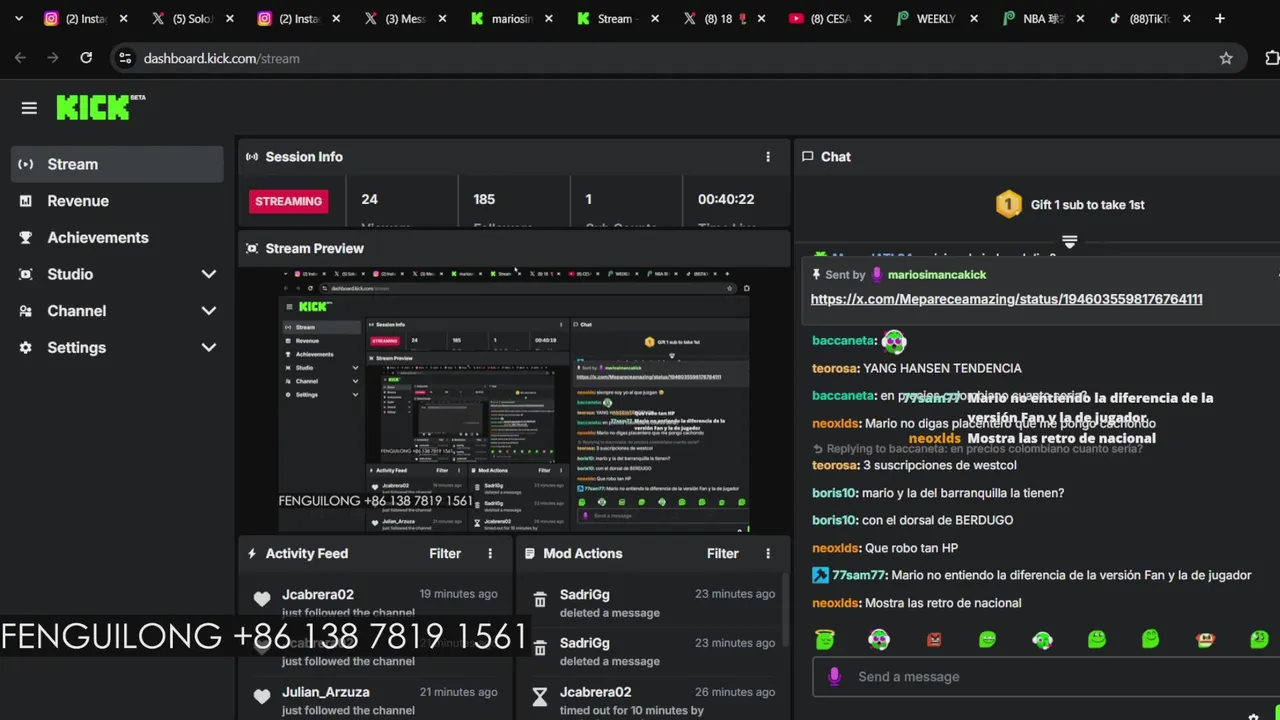
Task: Click message 'Que robo tan HP'
Action: pos(911,548)
